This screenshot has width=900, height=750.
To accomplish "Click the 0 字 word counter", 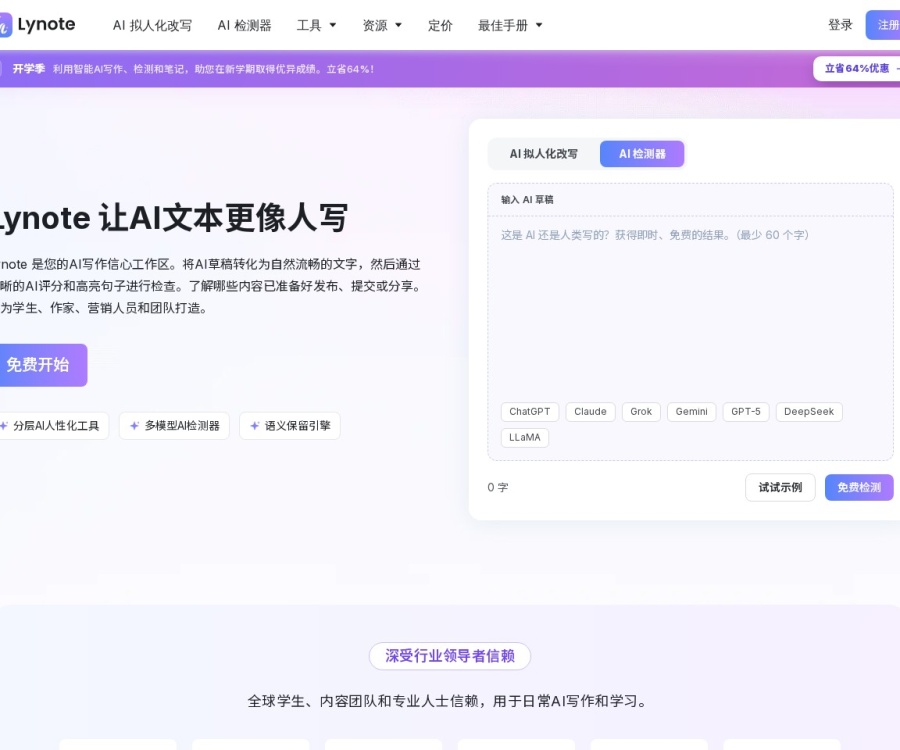I will point(498,487).
